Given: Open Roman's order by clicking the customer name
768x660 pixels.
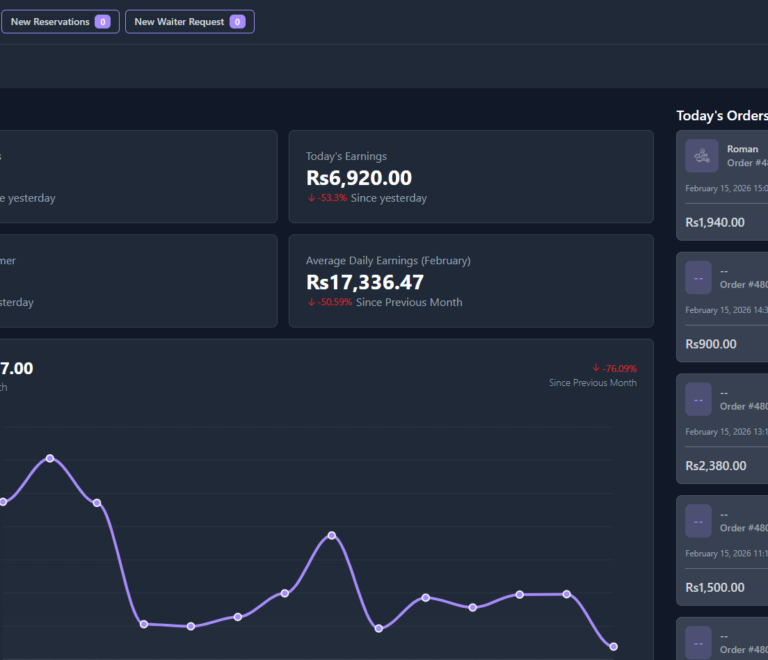Looking at the screenshot, I should [742, 149].
